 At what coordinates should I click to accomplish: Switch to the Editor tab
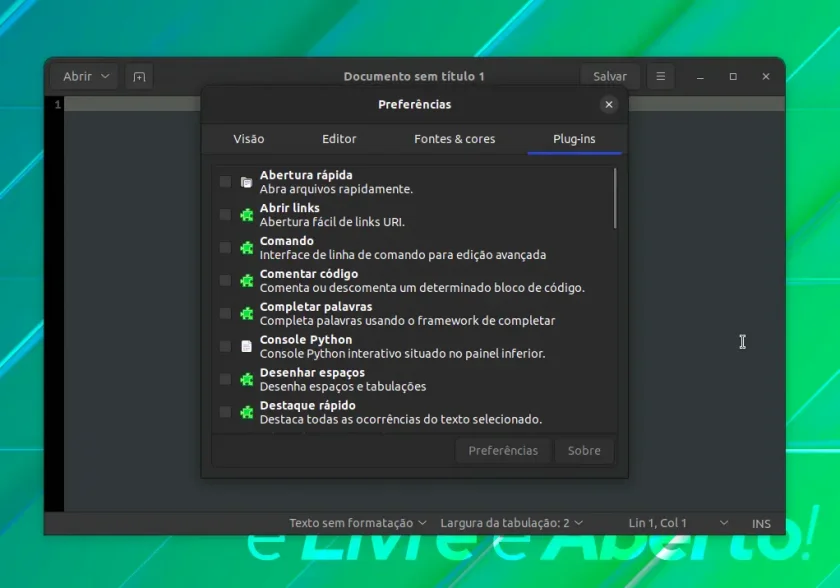point(339,139)
